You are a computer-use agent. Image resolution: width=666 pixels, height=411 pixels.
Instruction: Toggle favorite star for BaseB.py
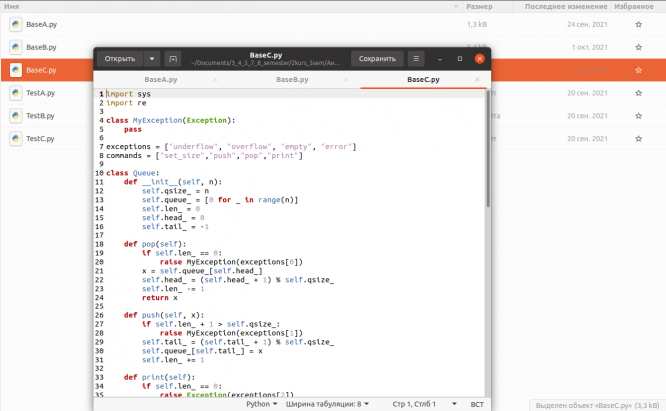[x=638, y=47]
